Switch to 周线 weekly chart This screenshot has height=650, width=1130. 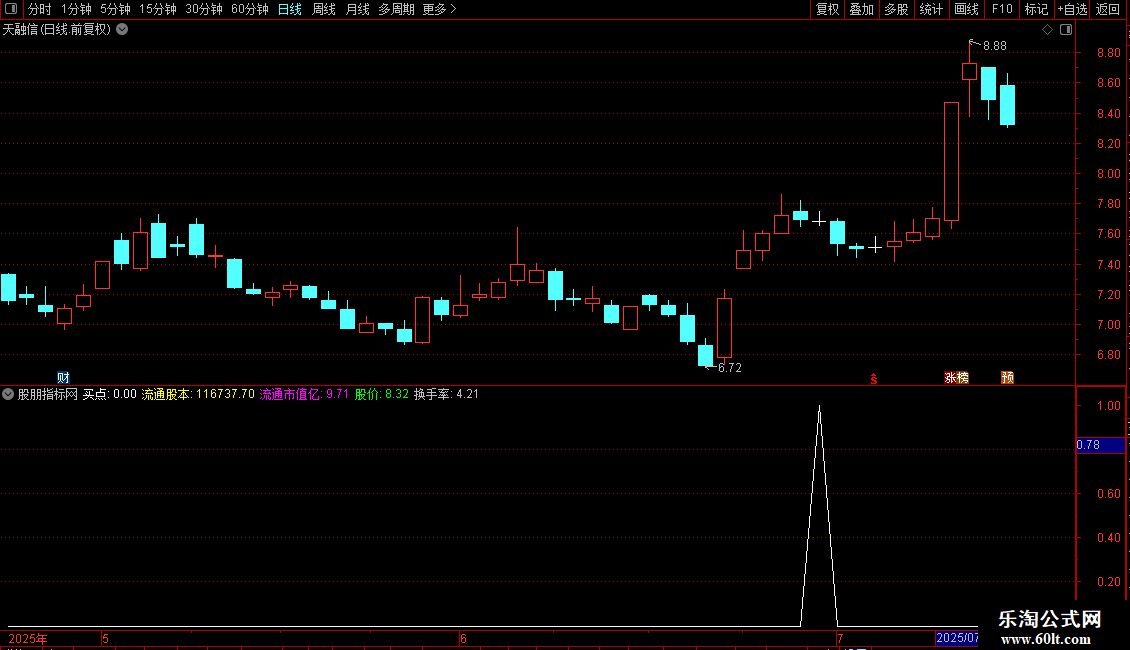tap(324, 9)
